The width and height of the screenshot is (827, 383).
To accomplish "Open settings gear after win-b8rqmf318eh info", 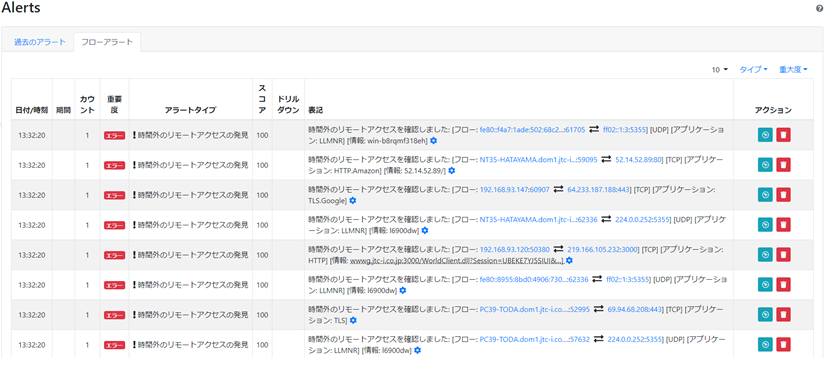I will [434, 141].
